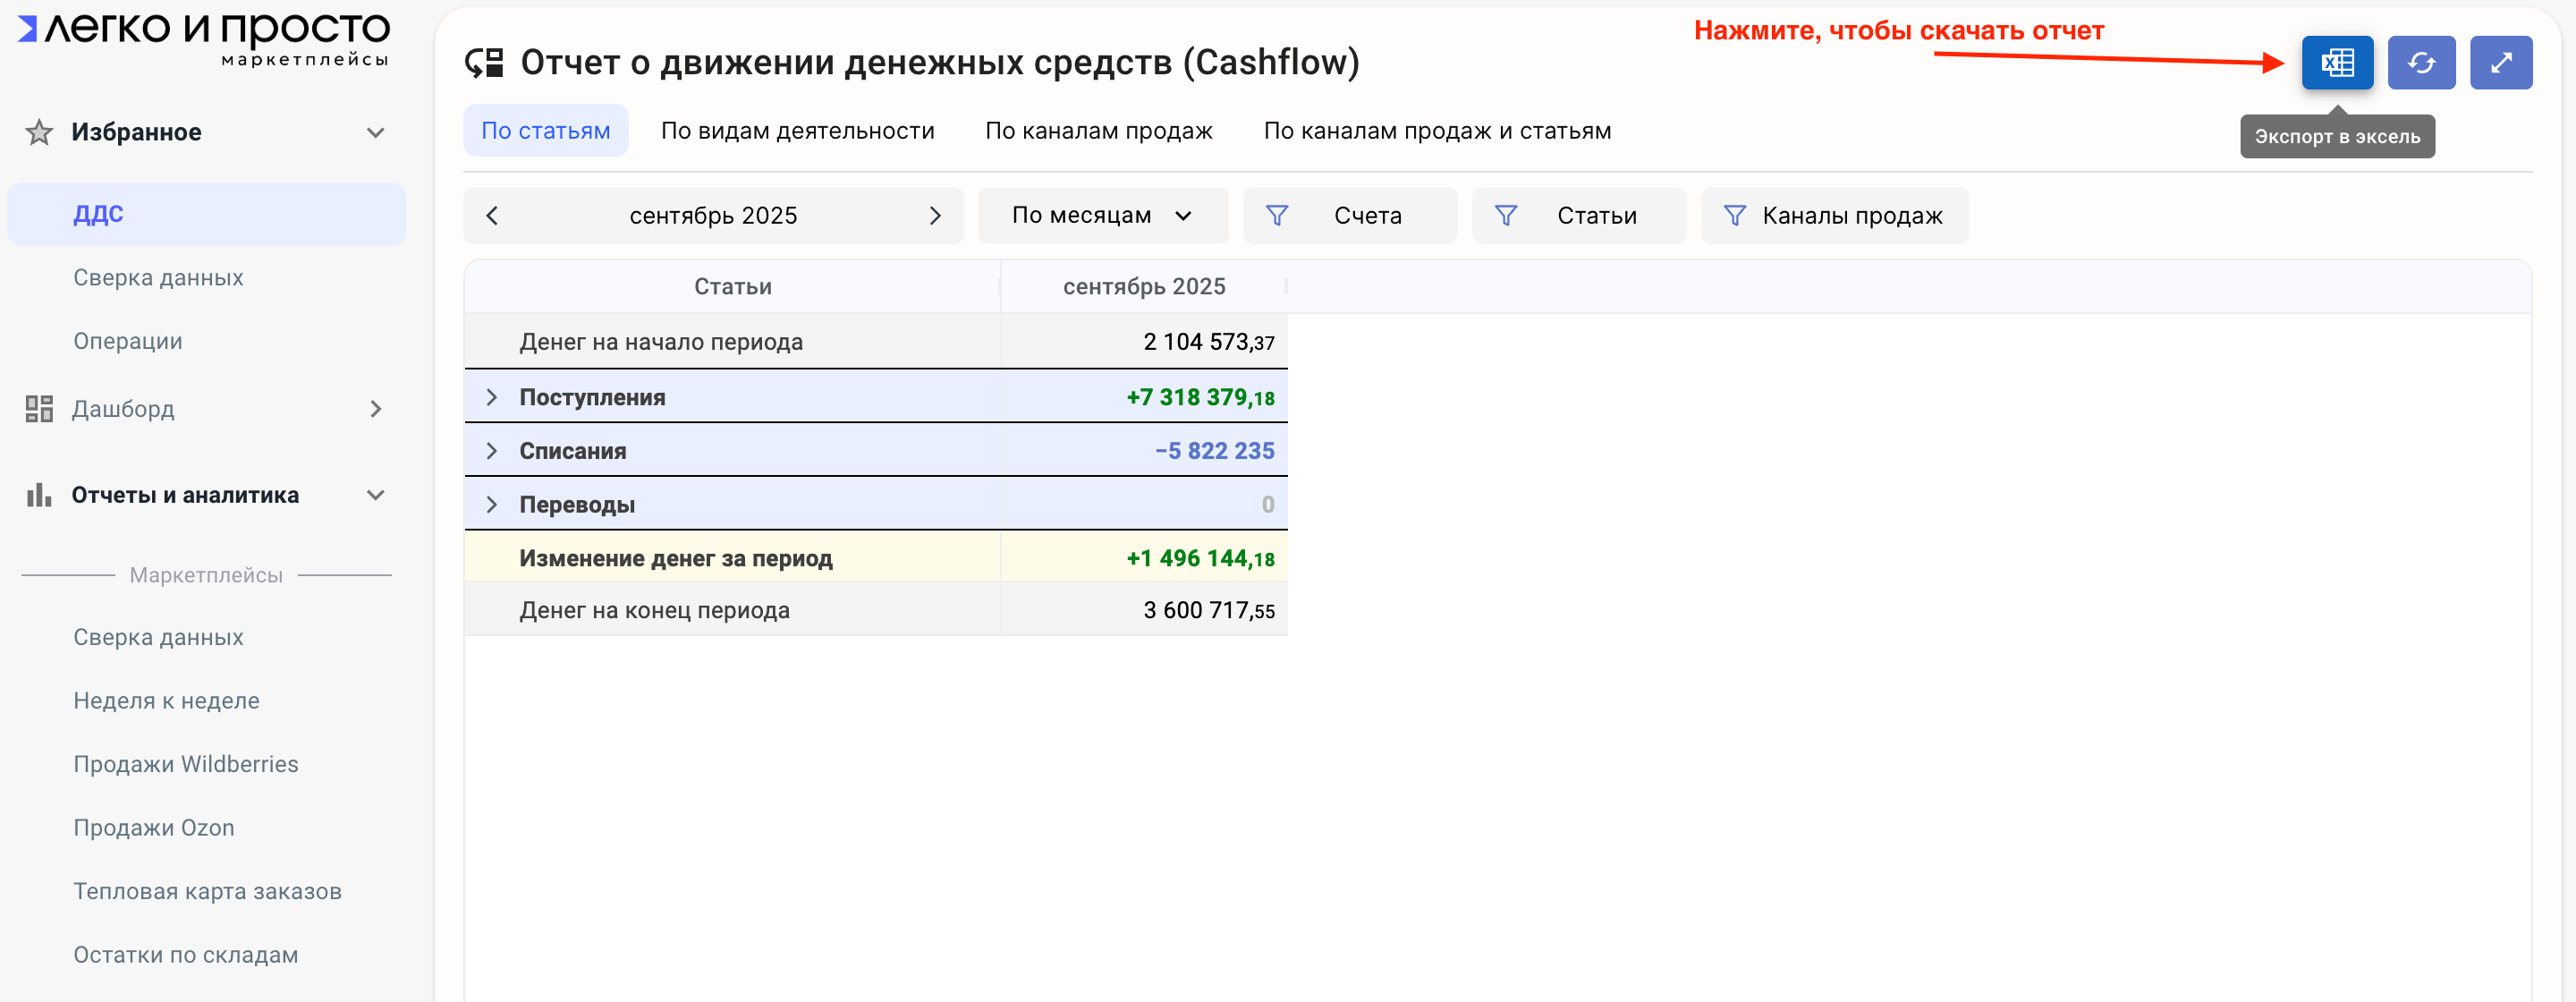The width and height of the screenshot is (2576, 1002).
Task: Open Продажи Wildberries report link
Action: [x=186, y=764]
